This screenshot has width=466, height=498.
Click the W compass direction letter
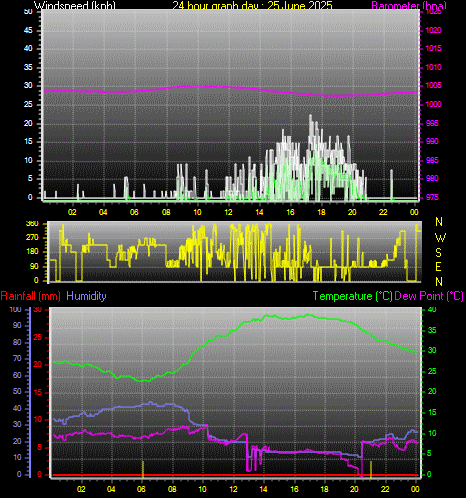coord(440,238)
